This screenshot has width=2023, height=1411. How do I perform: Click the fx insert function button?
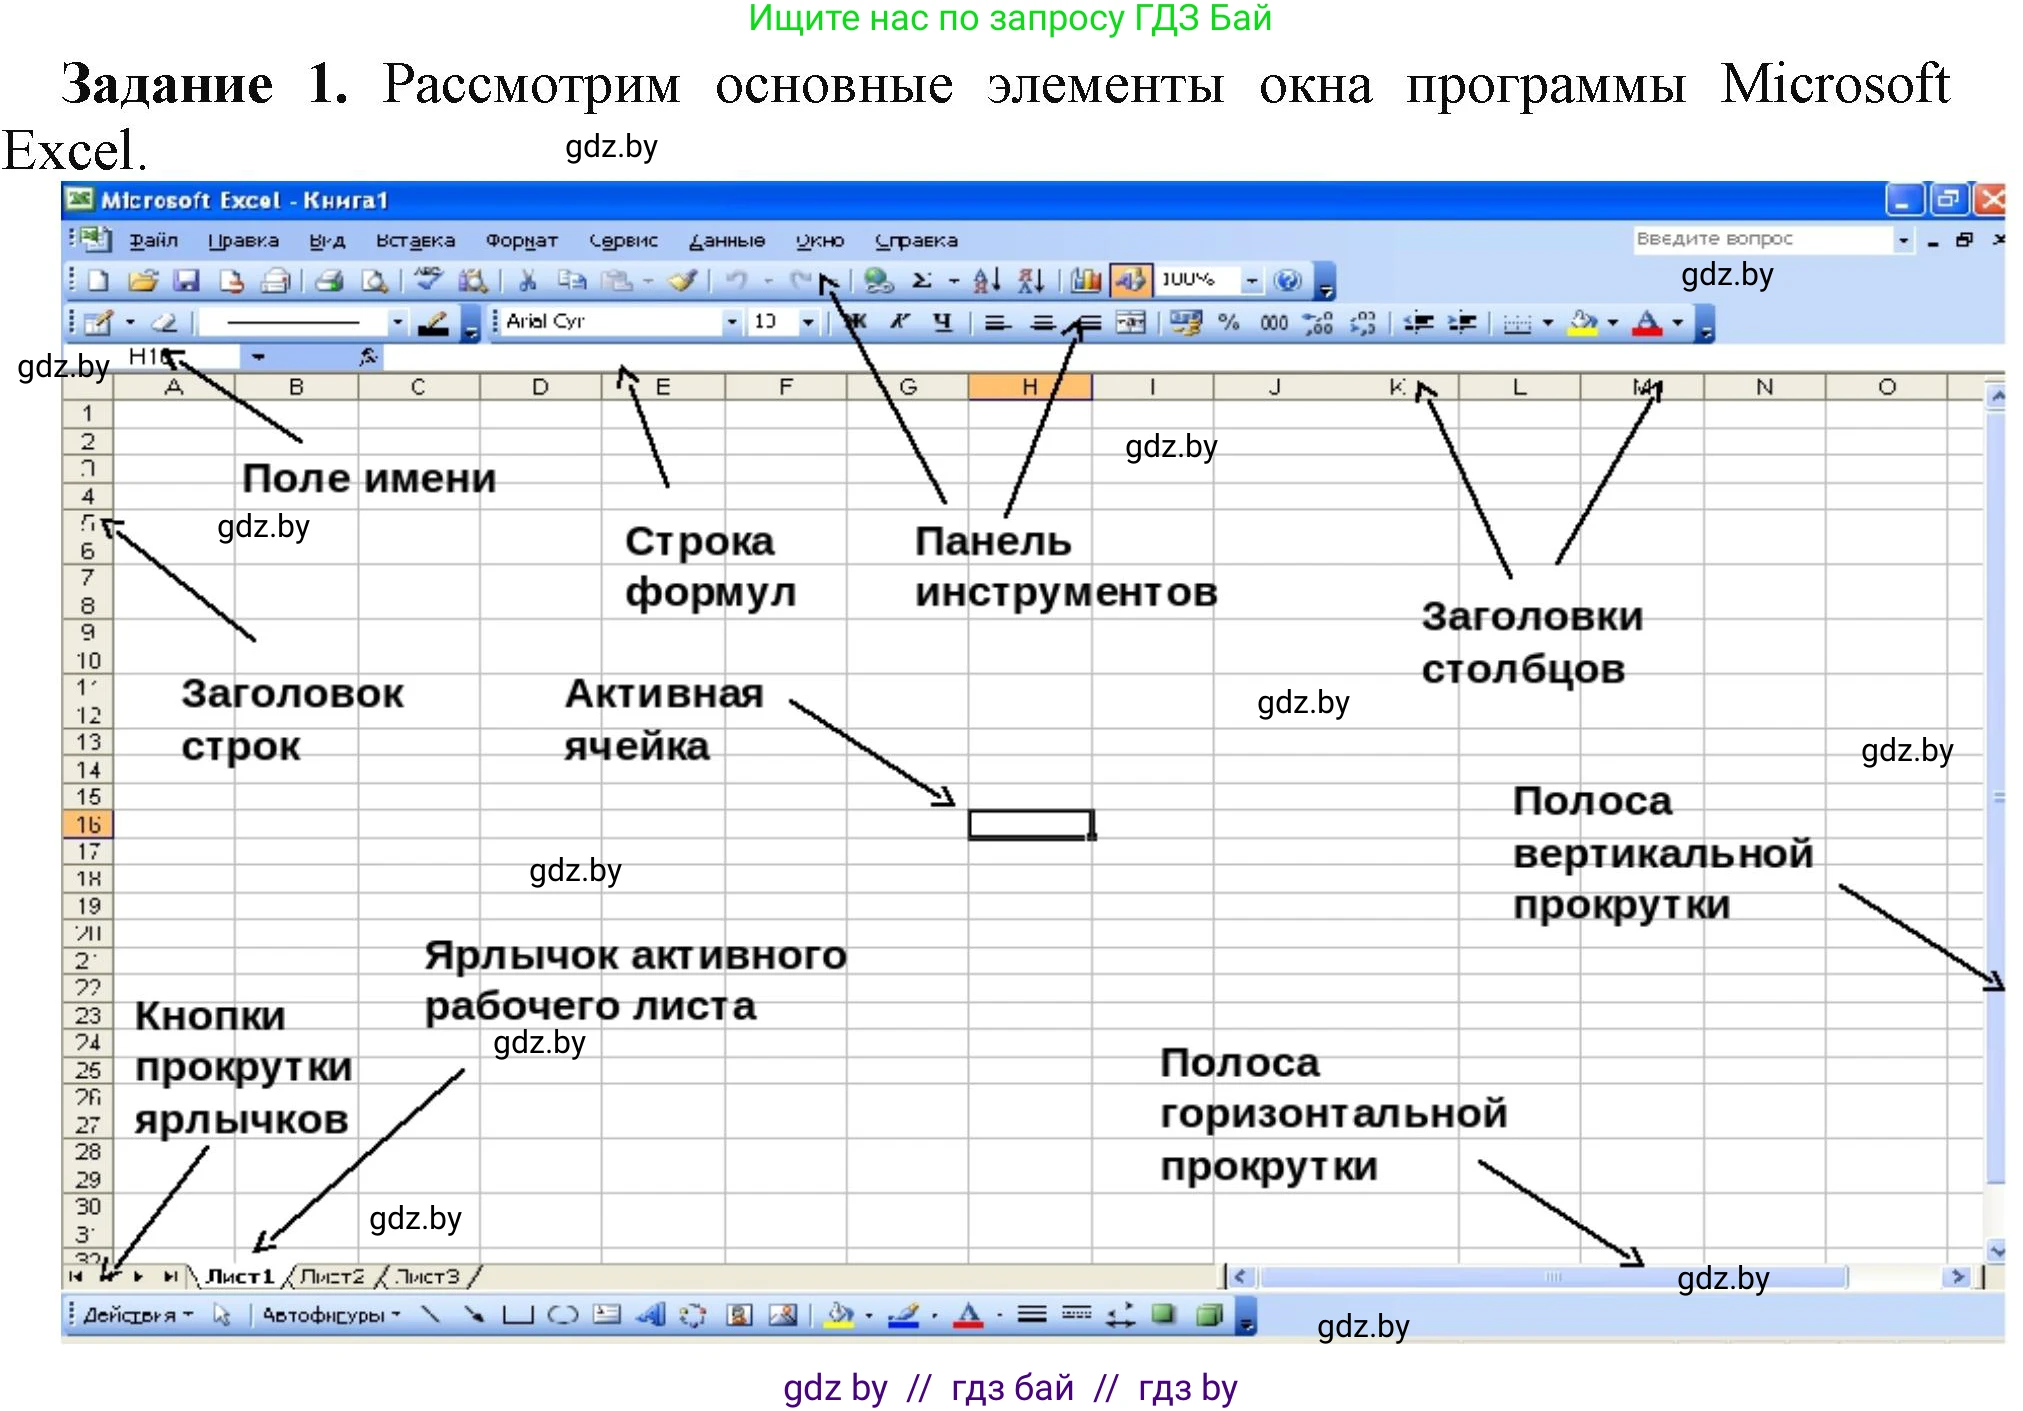pyautogui.click(x=368, y=356)
